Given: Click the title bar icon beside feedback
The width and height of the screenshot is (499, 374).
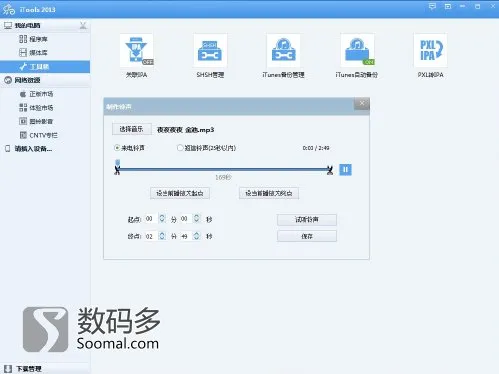Looking at the screenshot, I should 448,6.
